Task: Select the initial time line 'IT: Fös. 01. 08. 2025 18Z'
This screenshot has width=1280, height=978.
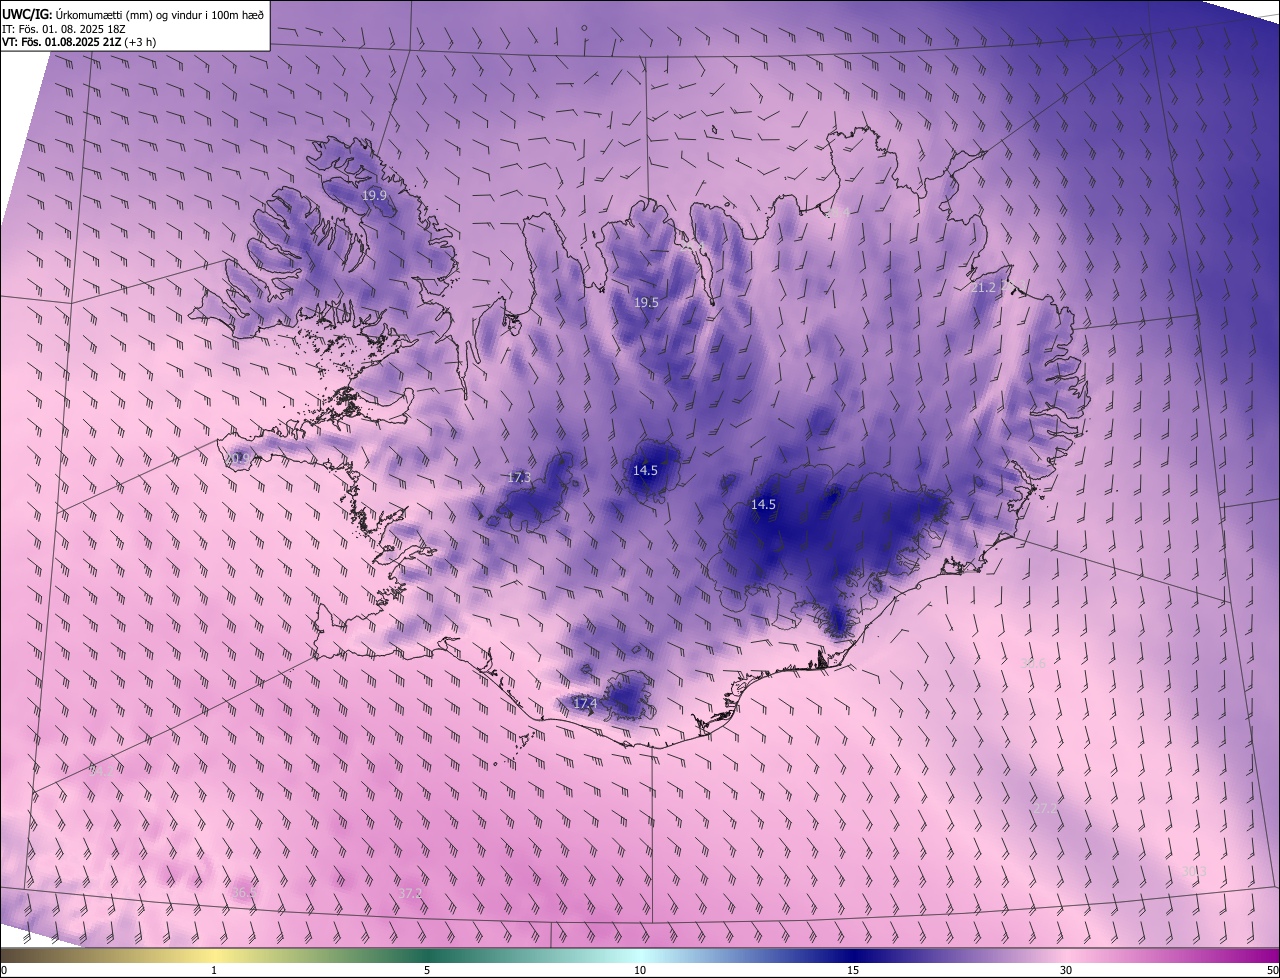Action: (x=63, y=28)
